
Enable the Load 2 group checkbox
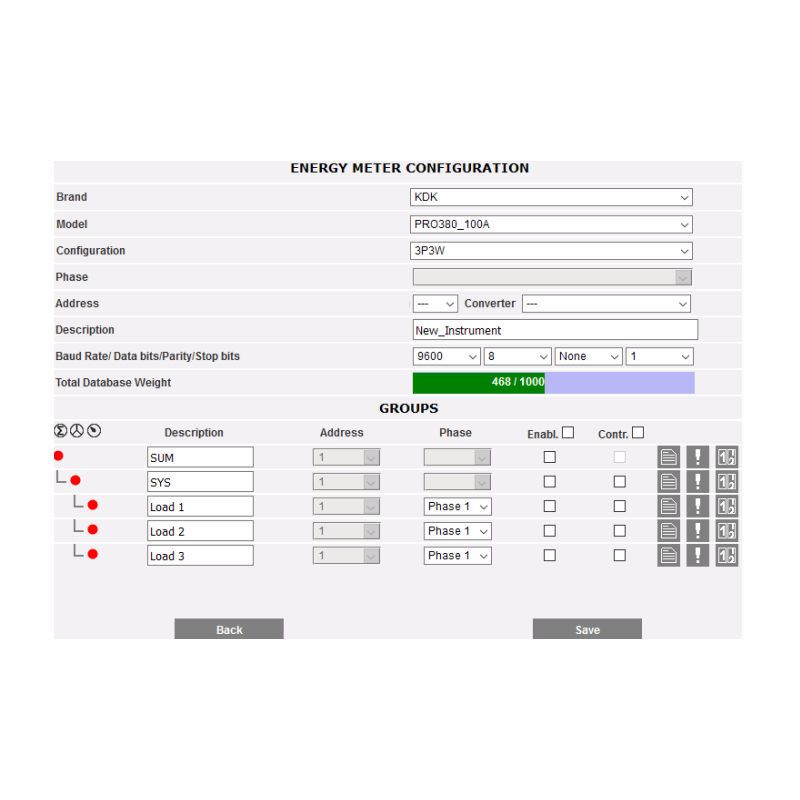[549, 531]
